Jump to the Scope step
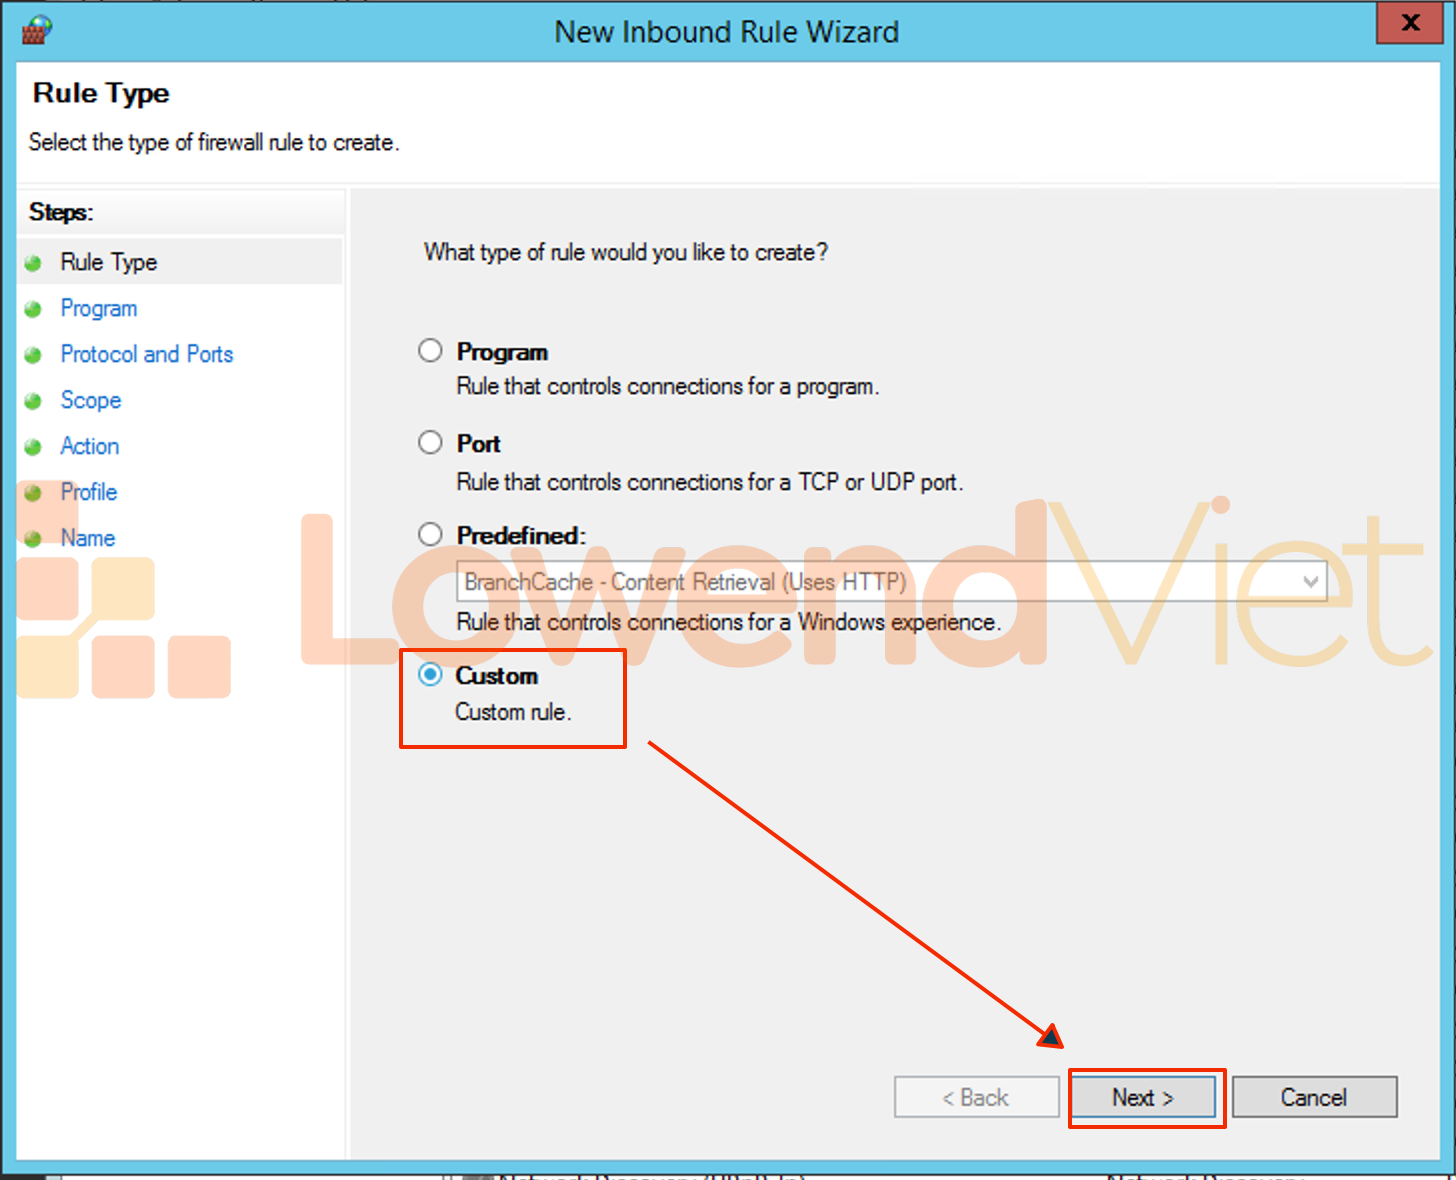The width and height of the screenshot is (1456, 1180). pyautogui.click(x=91, y=400)
